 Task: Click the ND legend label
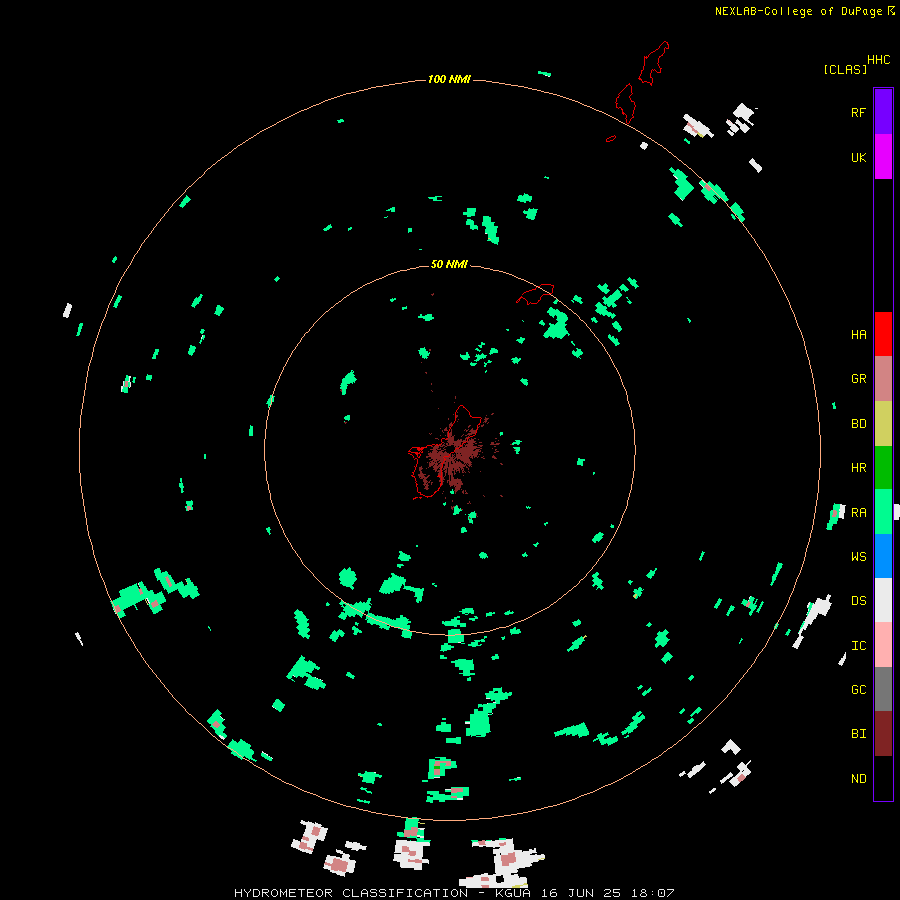[x=858, y=778]
